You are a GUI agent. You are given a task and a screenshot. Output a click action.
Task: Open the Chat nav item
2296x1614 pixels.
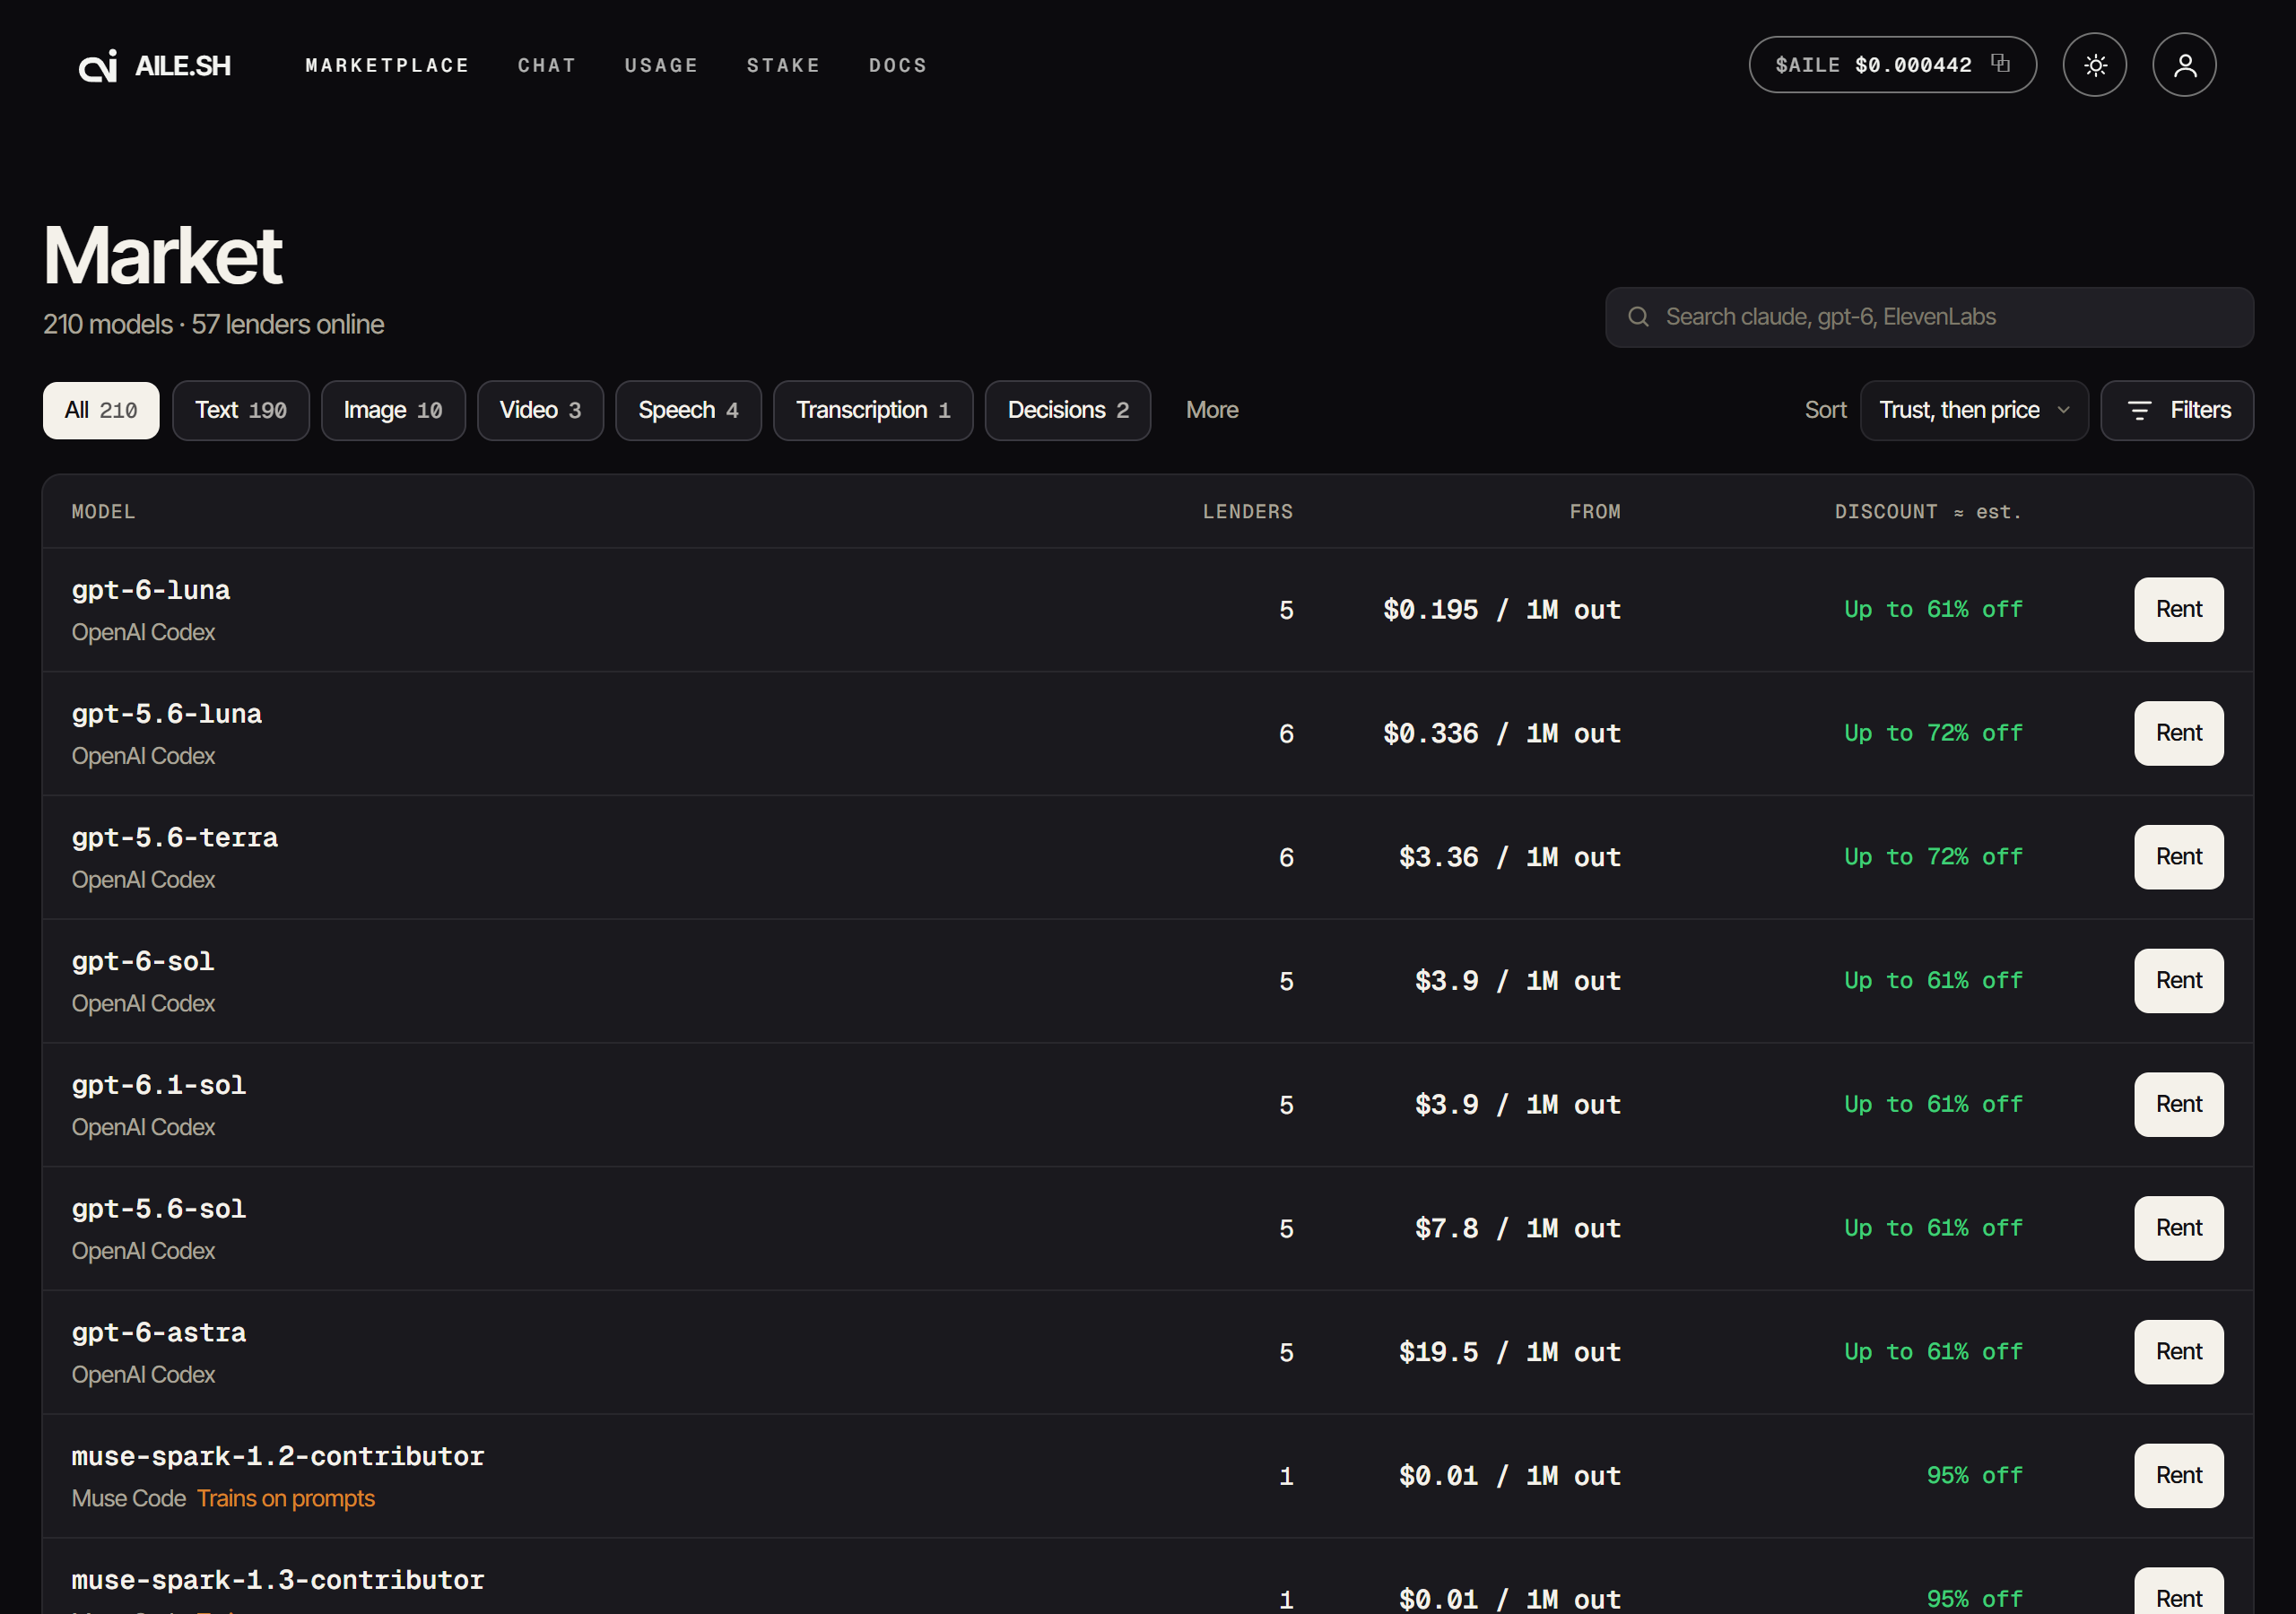click(x=547, y=65)
